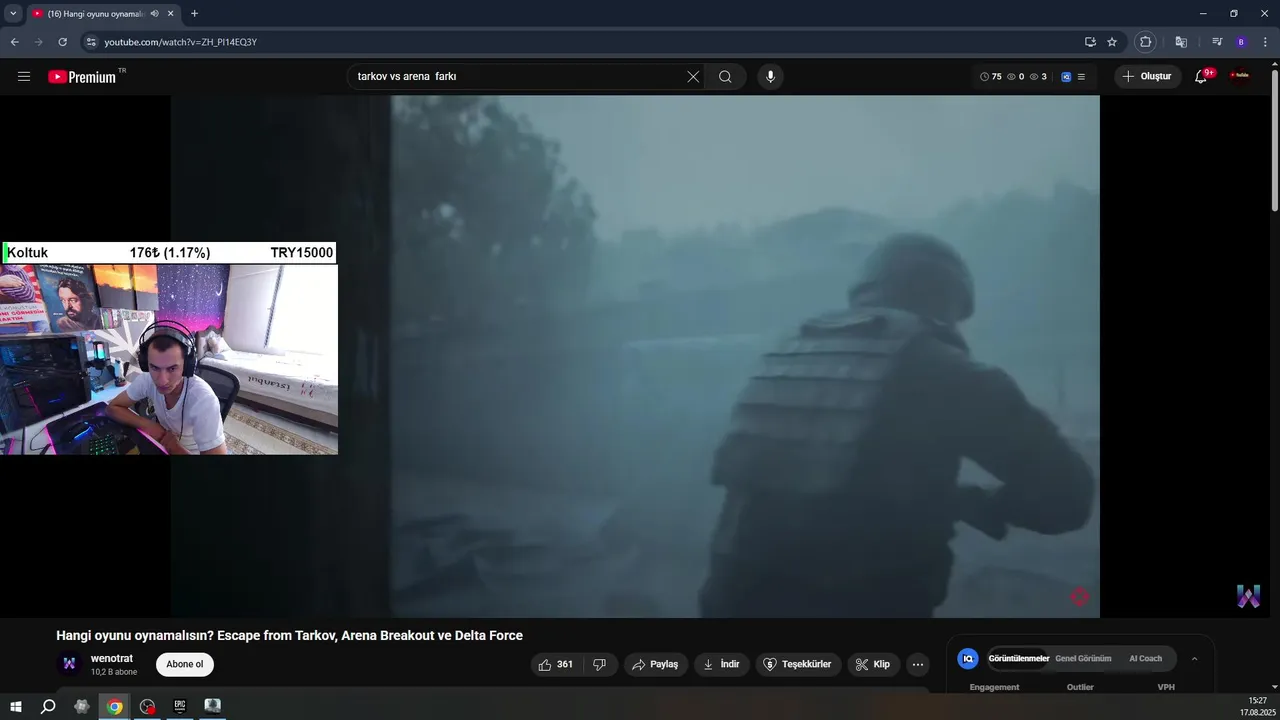Click the video title text

[x=289, y=636]
